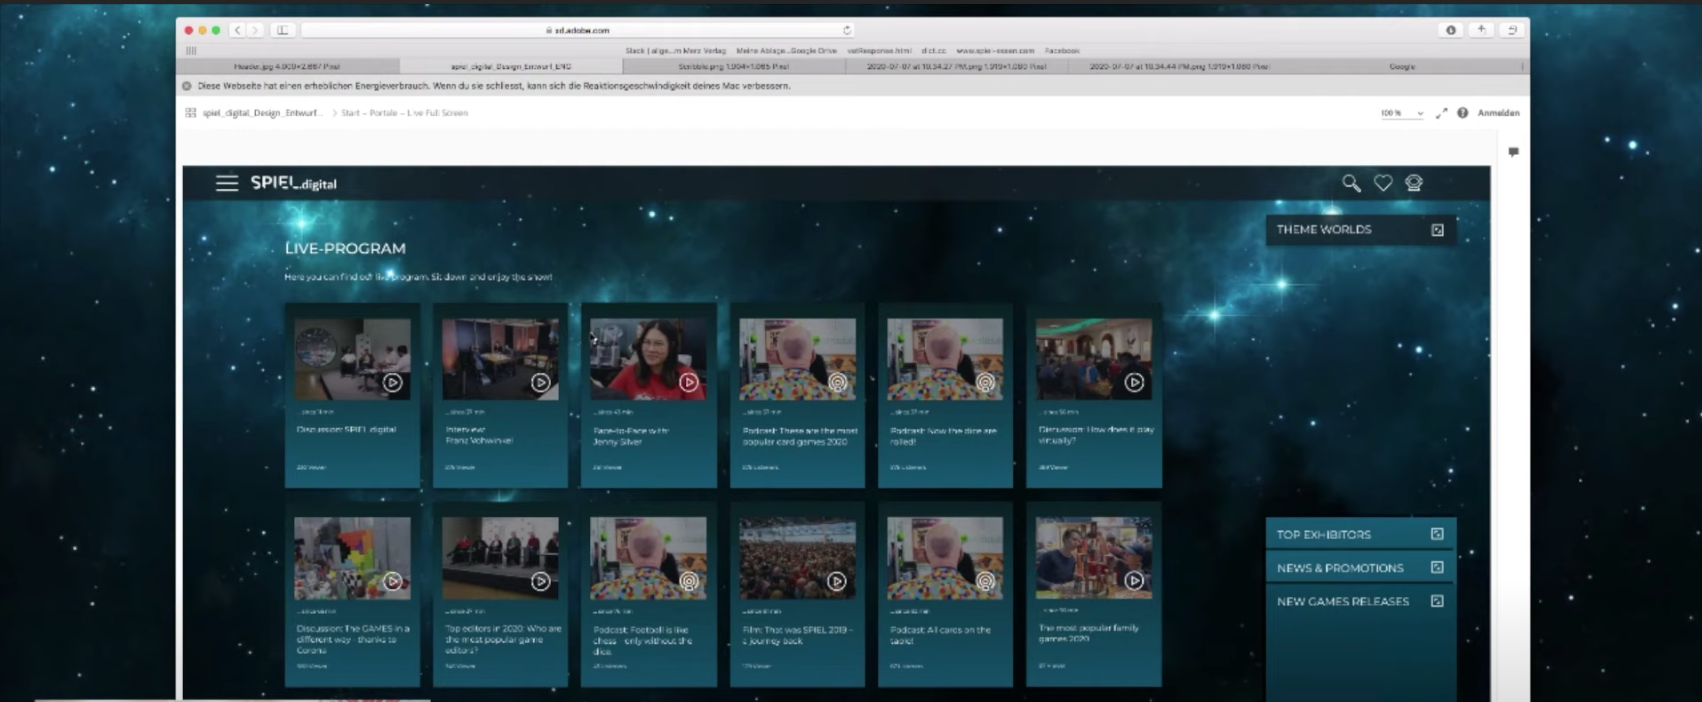Screen dimensions: 1702x702
Task: Expand the Top Exhibitors panel
Action: click(x=1437, y=534)
